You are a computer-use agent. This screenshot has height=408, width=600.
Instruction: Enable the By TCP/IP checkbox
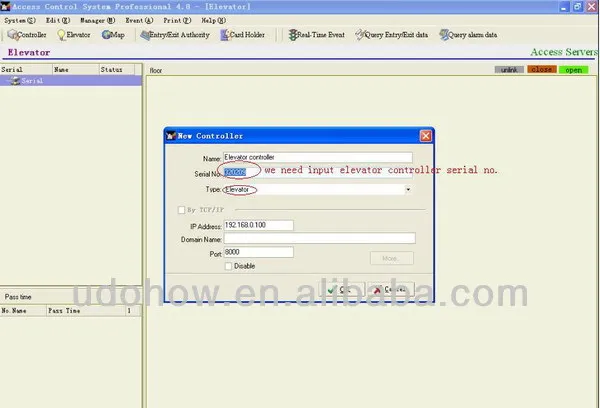(180, 210)
